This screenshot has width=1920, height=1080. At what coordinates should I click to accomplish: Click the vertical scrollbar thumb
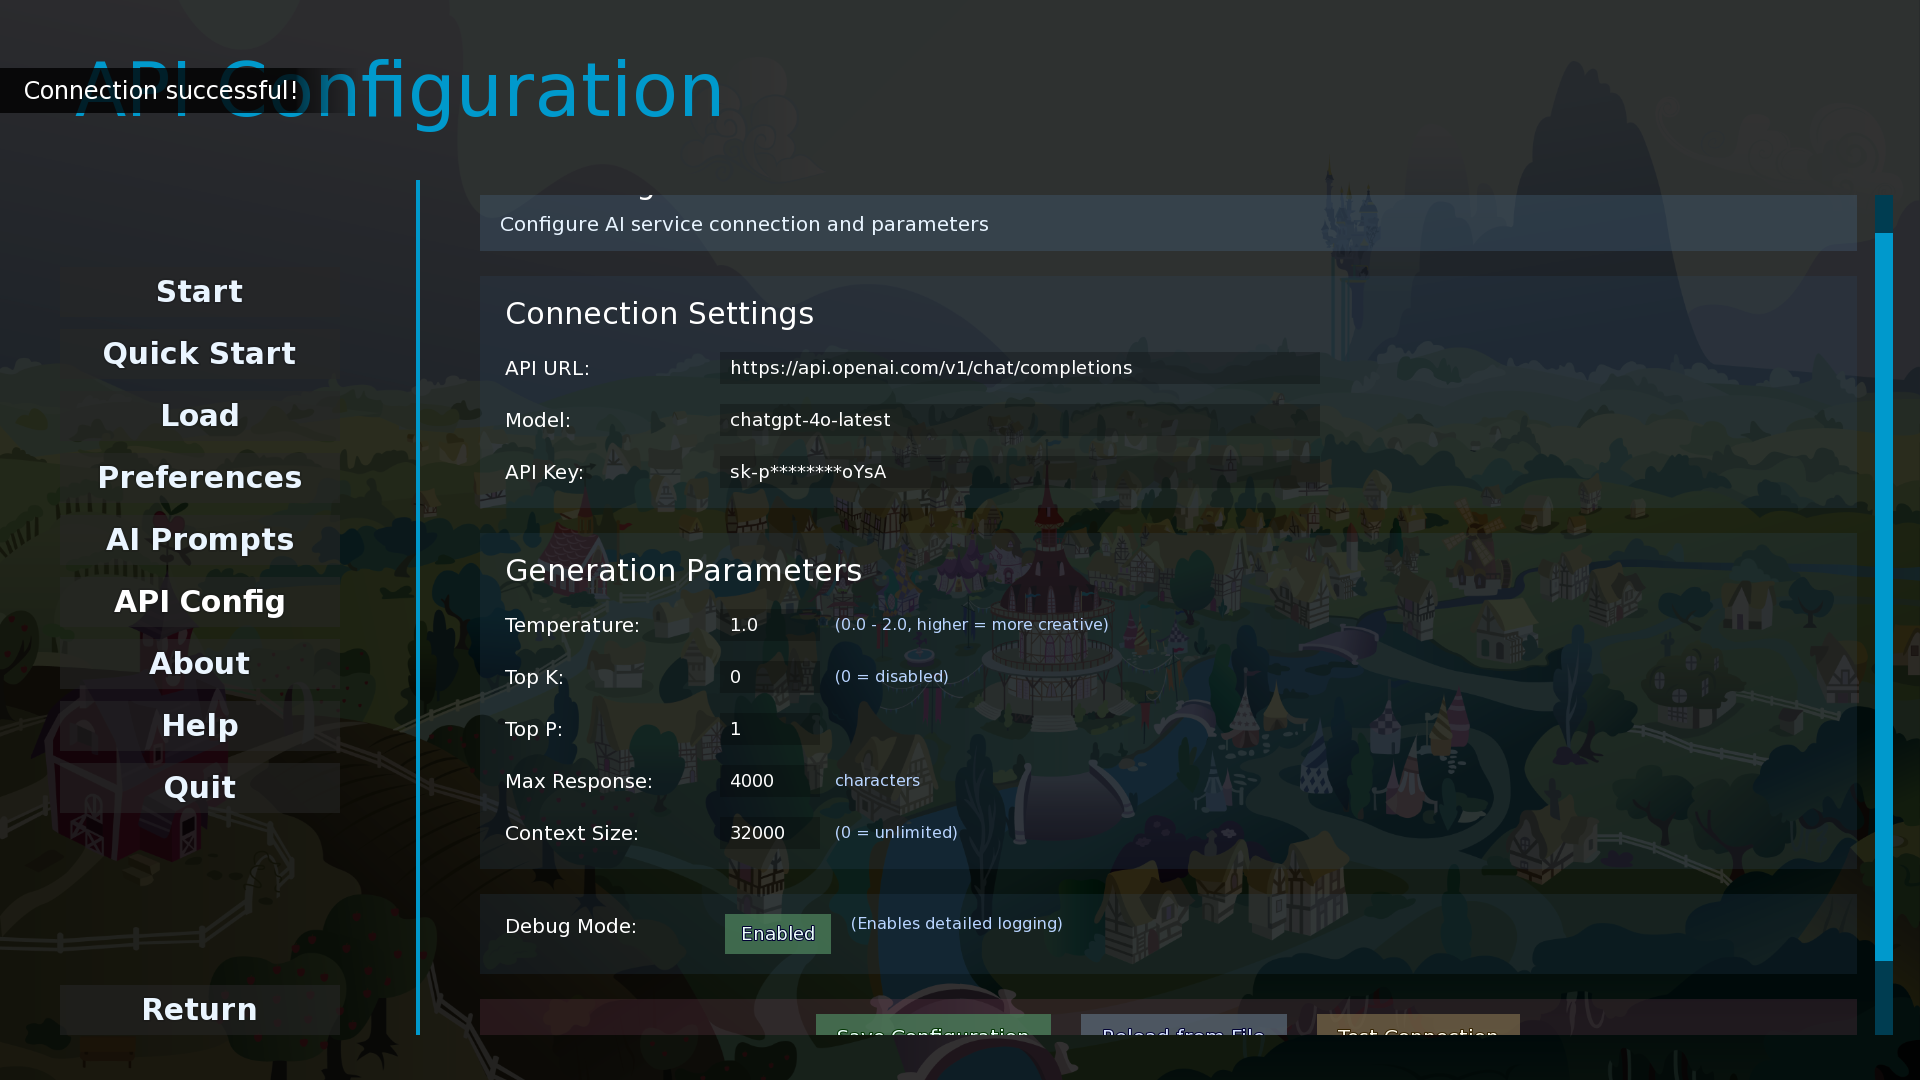click(x=1883, y=596)
